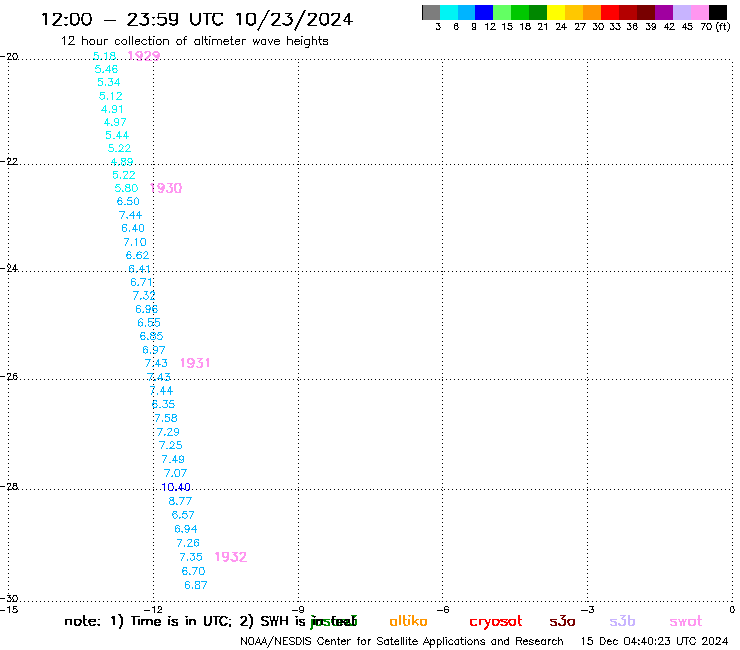Viewport: 740px width, 650px height.
Task: Click the 6.50 wave height value
Action: 128,201
